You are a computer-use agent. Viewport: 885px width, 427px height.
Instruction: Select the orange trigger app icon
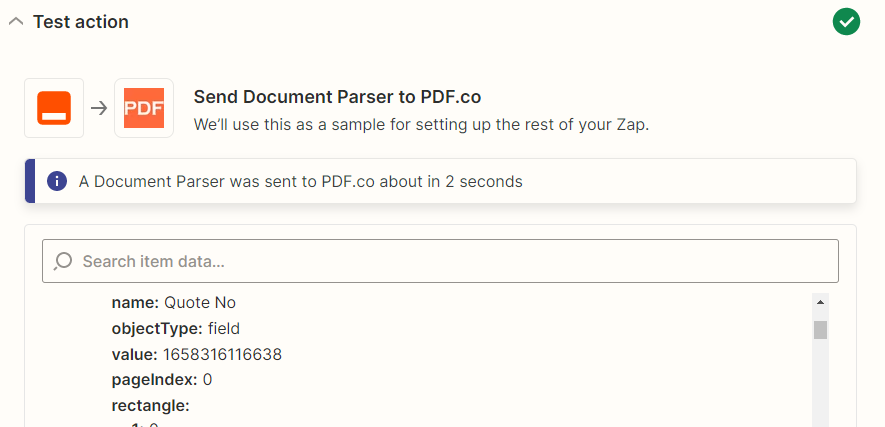54,108
